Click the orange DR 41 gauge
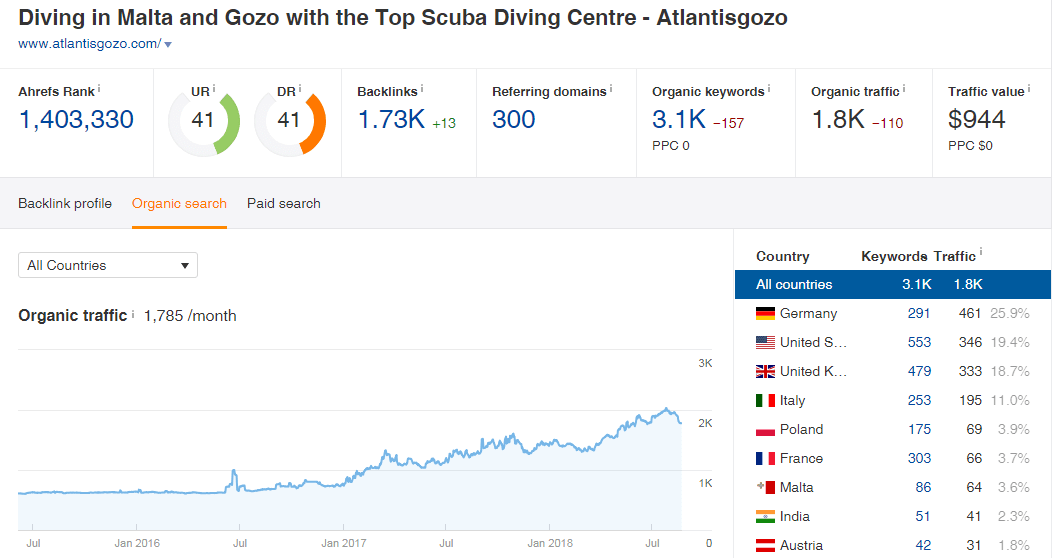This screenshot has height=558, width=1057. (x=290, y=123)
